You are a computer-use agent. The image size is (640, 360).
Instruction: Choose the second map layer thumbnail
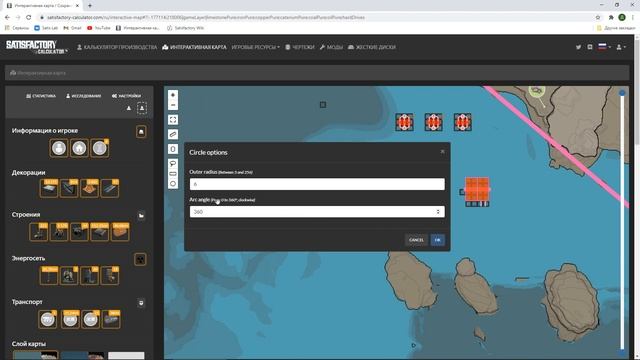(x=82, y=356)
